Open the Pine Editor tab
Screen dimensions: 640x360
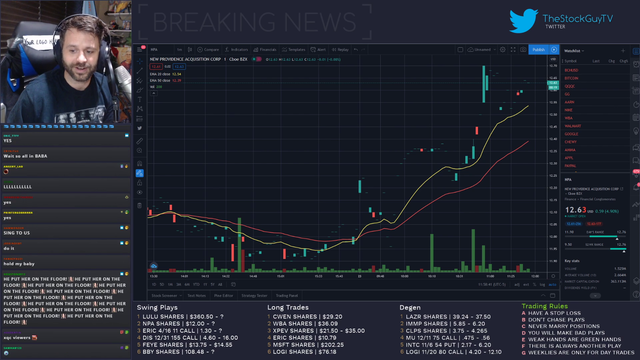point(223,296)
